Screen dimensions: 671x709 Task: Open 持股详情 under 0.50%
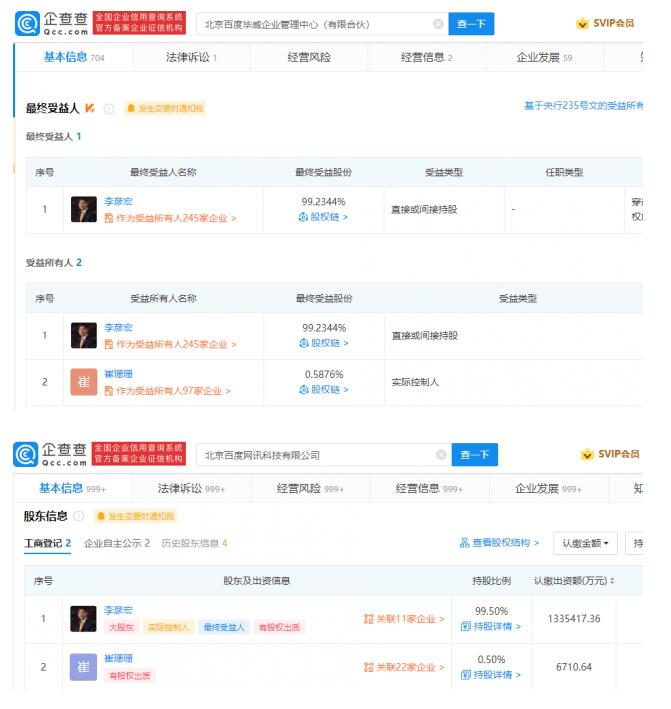tap(491, 675)
